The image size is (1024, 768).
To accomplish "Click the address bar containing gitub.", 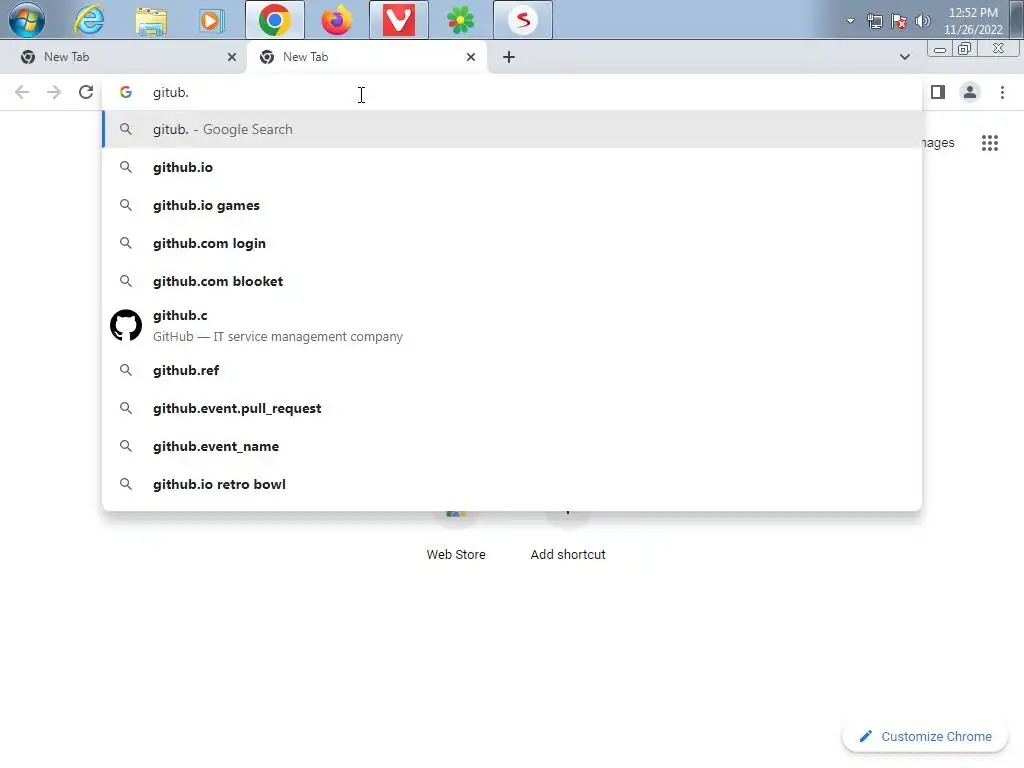I will pyautogui.click(x=512, y=92).
